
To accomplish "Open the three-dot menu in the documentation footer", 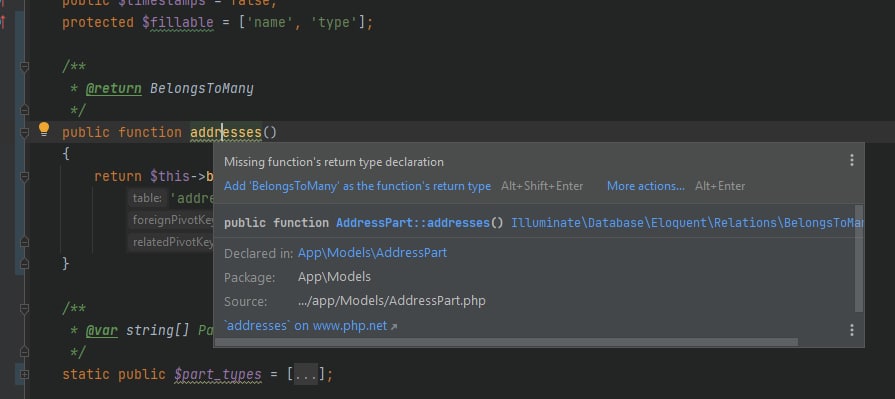I will (851, 330).
